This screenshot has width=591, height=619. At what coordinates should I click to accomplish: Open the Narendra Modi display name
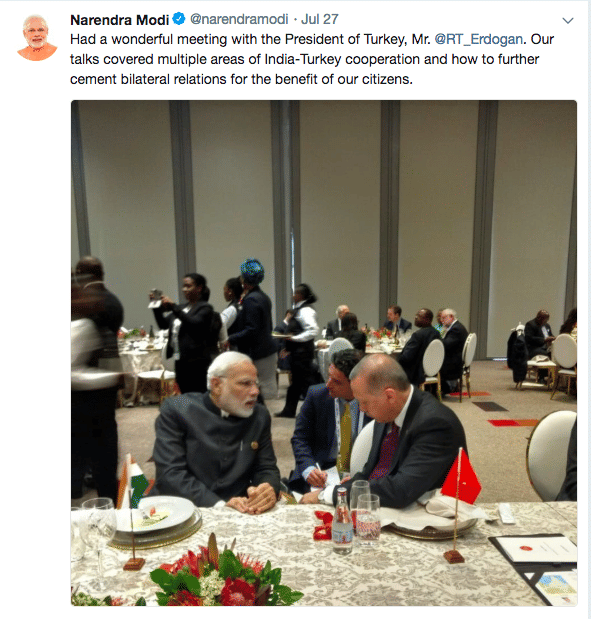pos(120,19)
